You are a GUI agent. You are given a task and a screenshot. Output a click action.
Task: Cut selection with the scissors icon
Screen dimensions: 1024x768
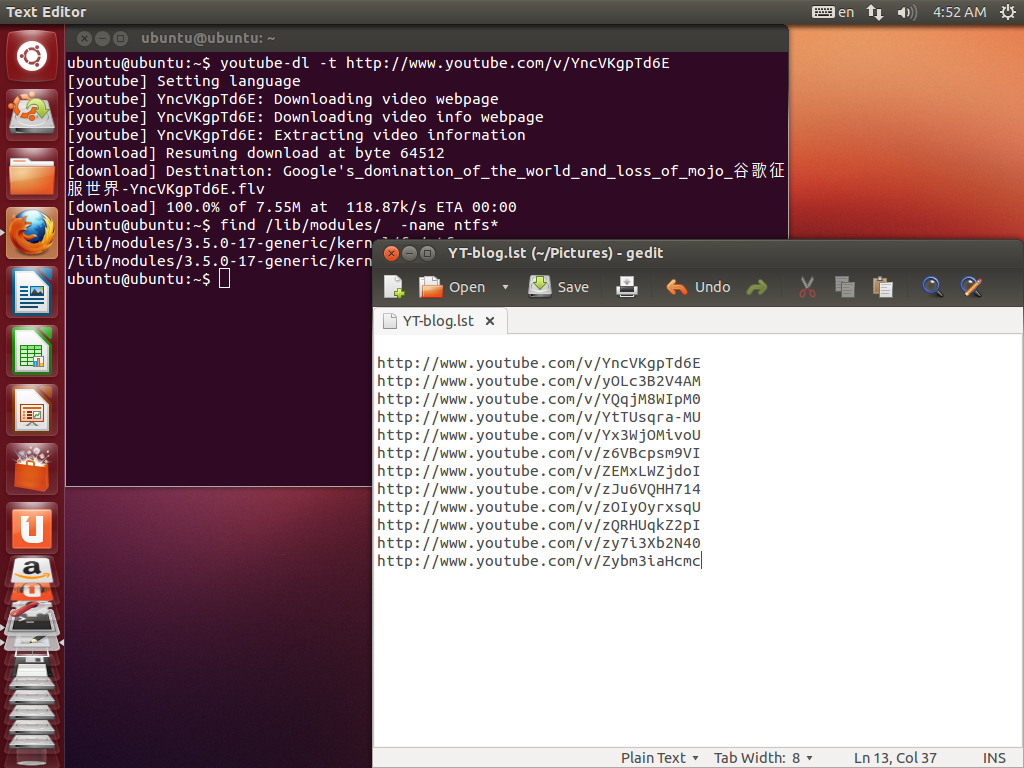tap(807, 287)
